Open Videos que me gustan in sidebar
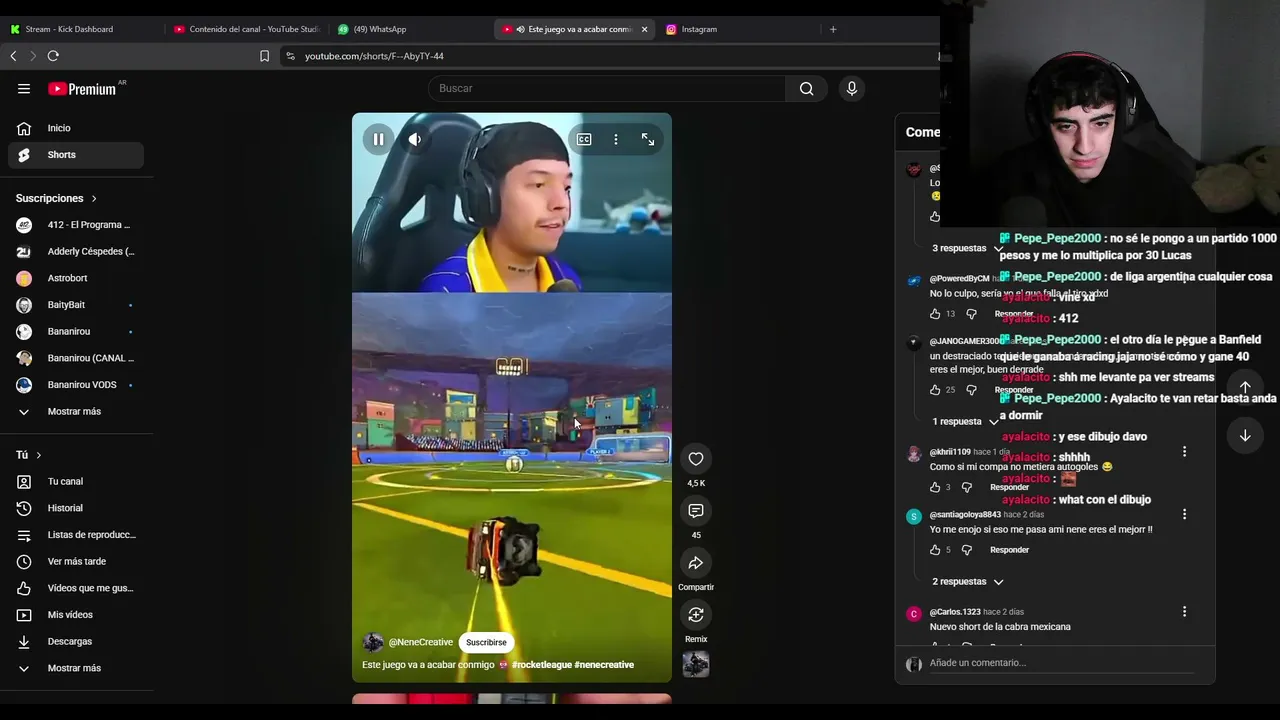Screen dimensions: 1280x720 [76, 588]
